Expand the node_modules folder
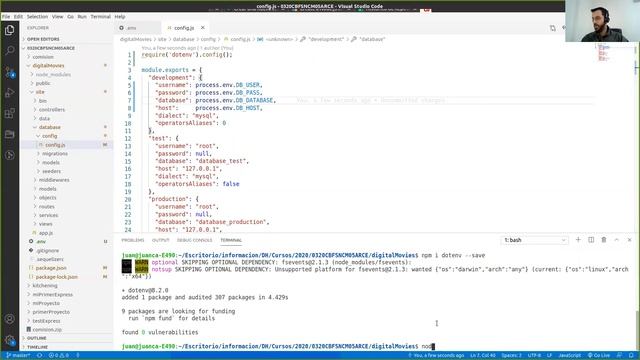 pos(67,74)
